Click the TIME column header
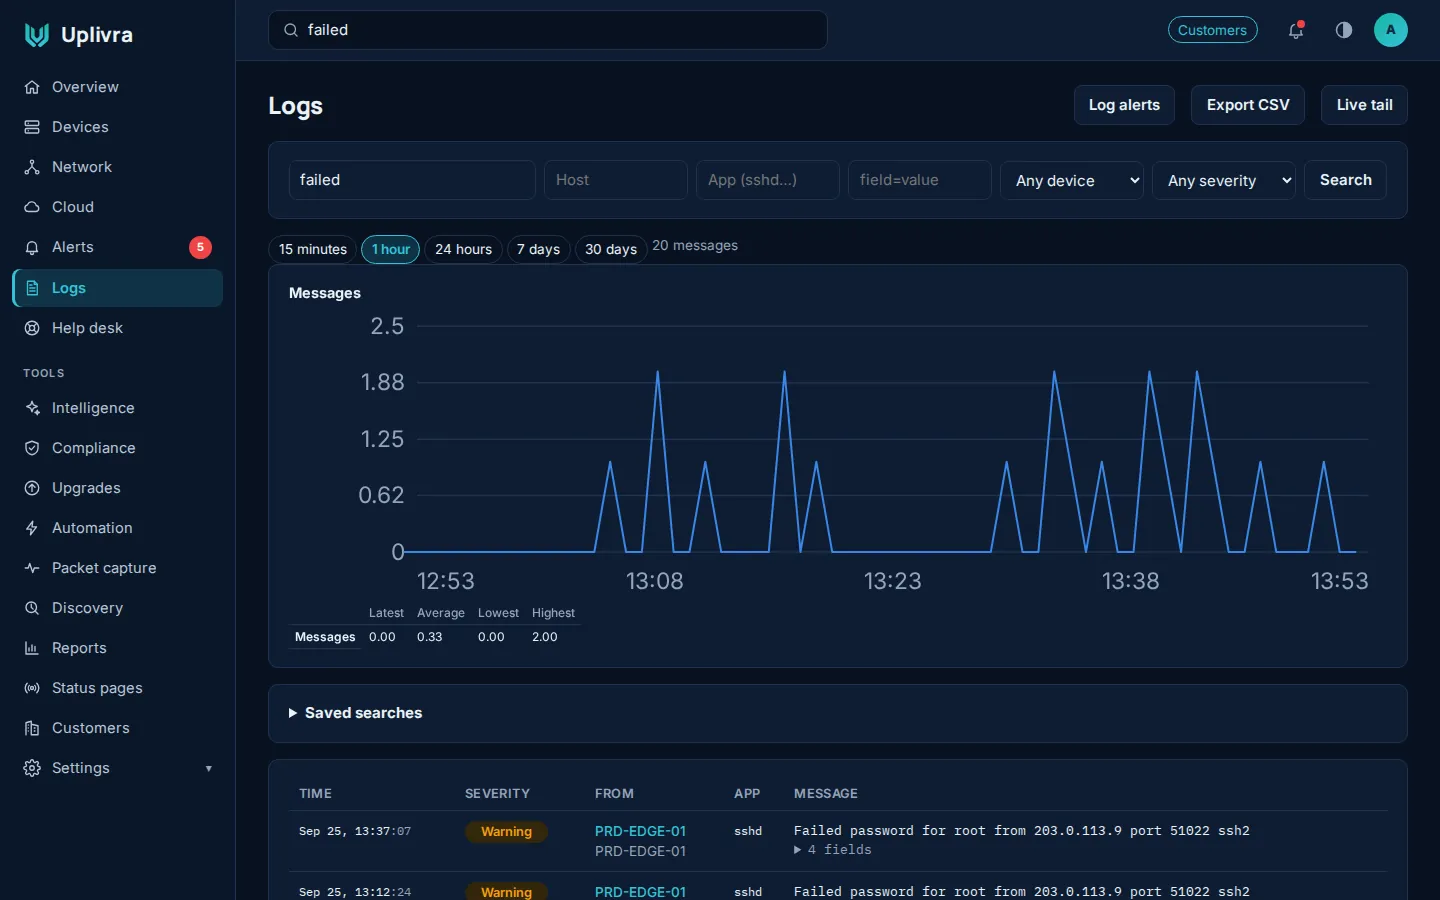The image size is (1440, 900). click(x=315, y=794)
